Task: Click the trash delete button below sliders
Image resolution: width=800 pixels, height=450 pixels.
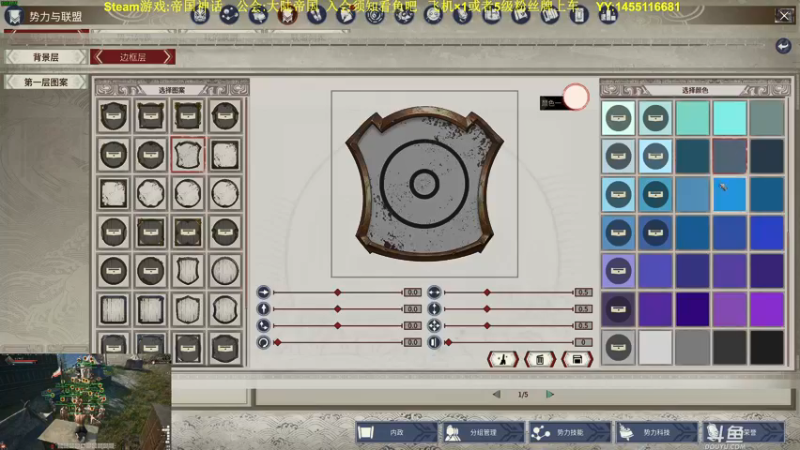Action: click(x=540, y=360)
